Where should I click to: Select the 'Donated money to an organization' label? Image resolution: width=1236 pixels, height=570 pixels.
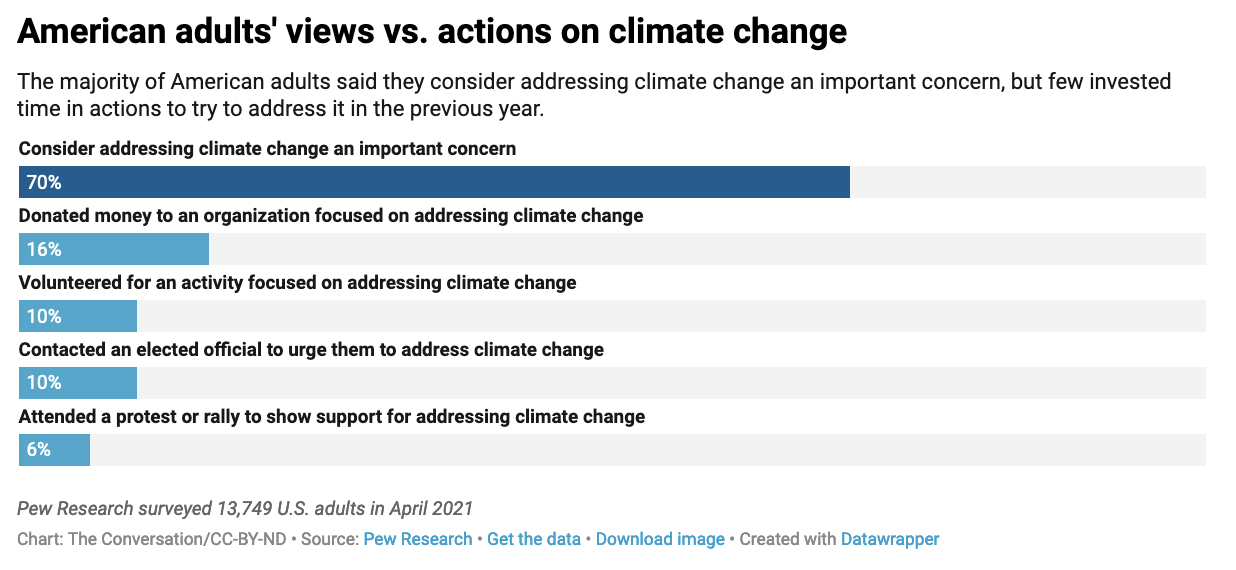tap(330, 215)
